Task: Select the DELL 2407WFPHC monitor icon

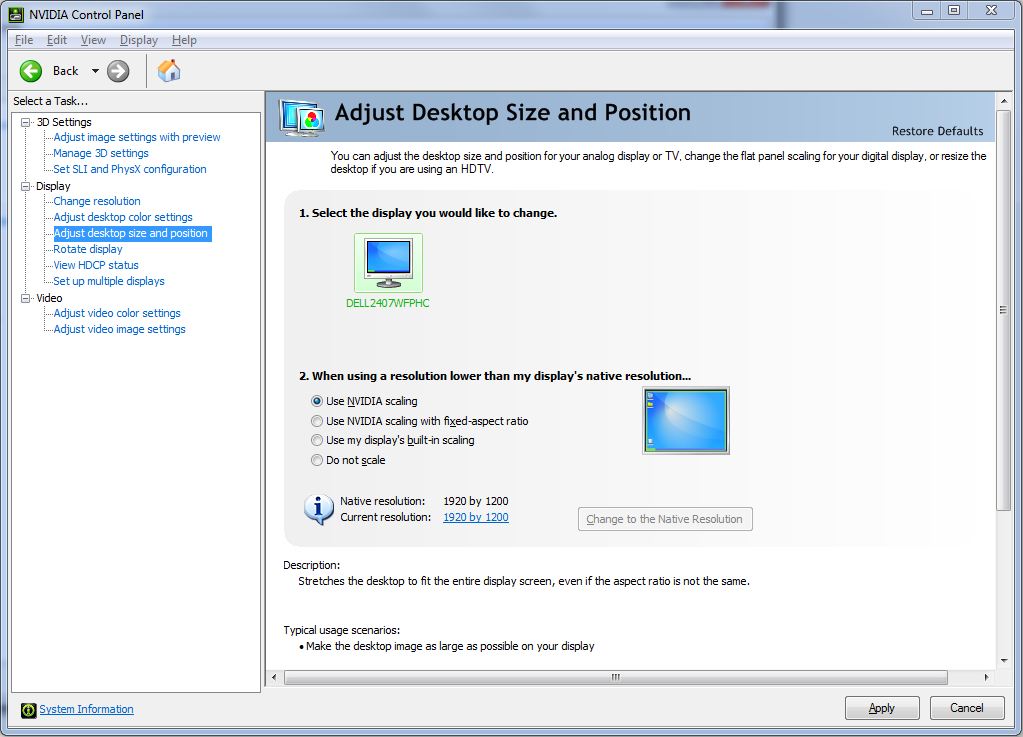Action: click(x=388, y=263)
